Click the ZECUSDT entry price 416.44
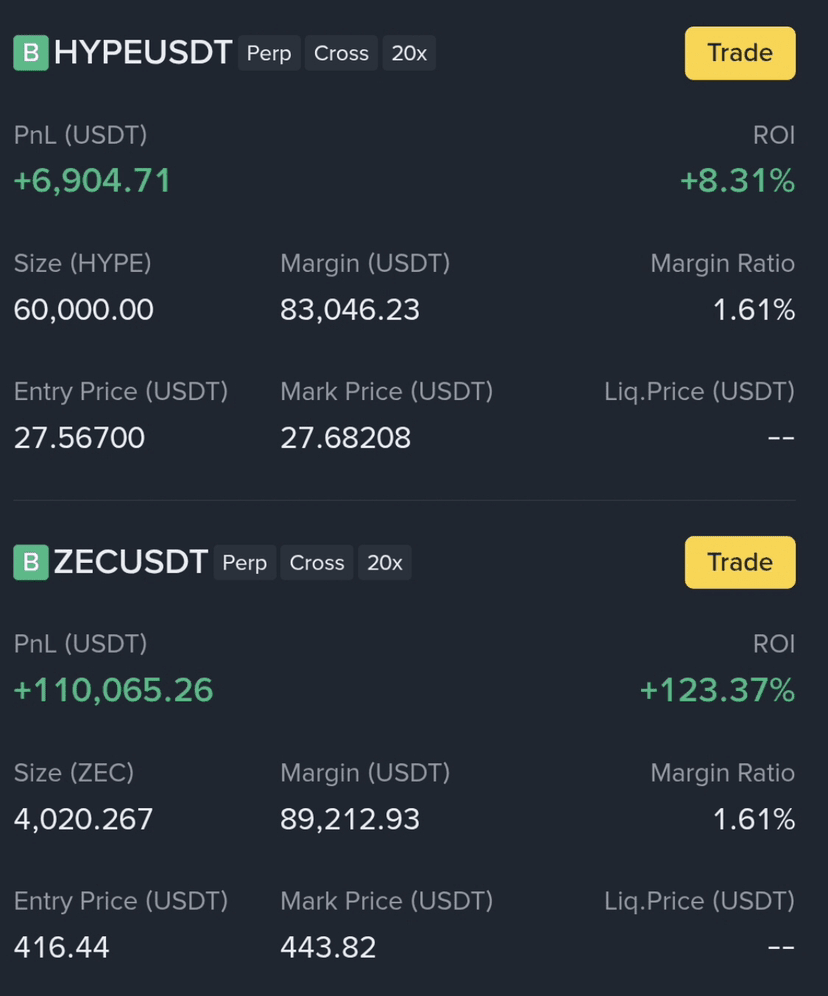 [62, 947]
